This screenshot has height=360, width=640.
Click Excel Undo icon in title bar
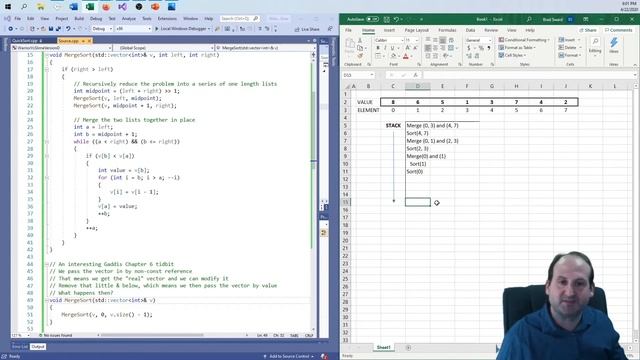(396, 19)
